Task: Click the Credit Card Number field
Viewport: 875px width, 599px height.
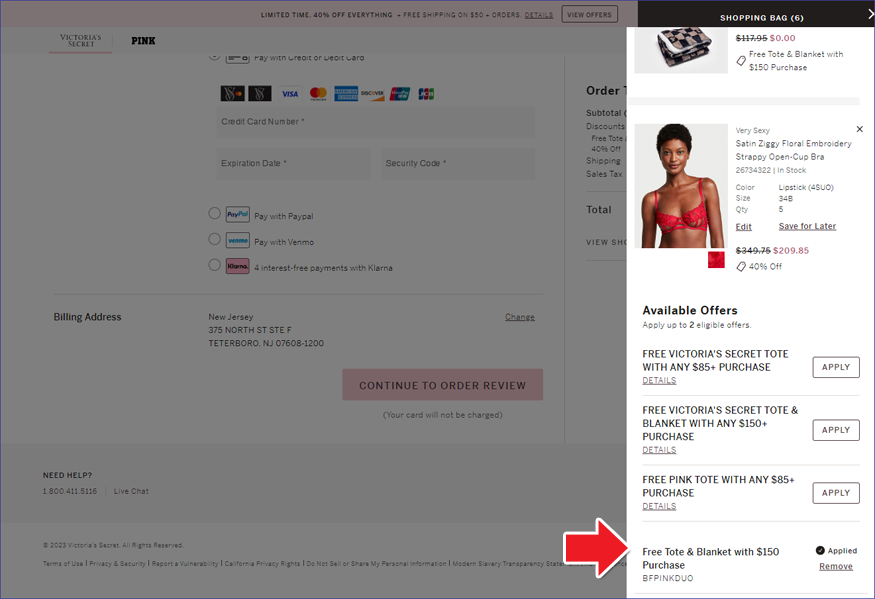Action: click(376, 122)
